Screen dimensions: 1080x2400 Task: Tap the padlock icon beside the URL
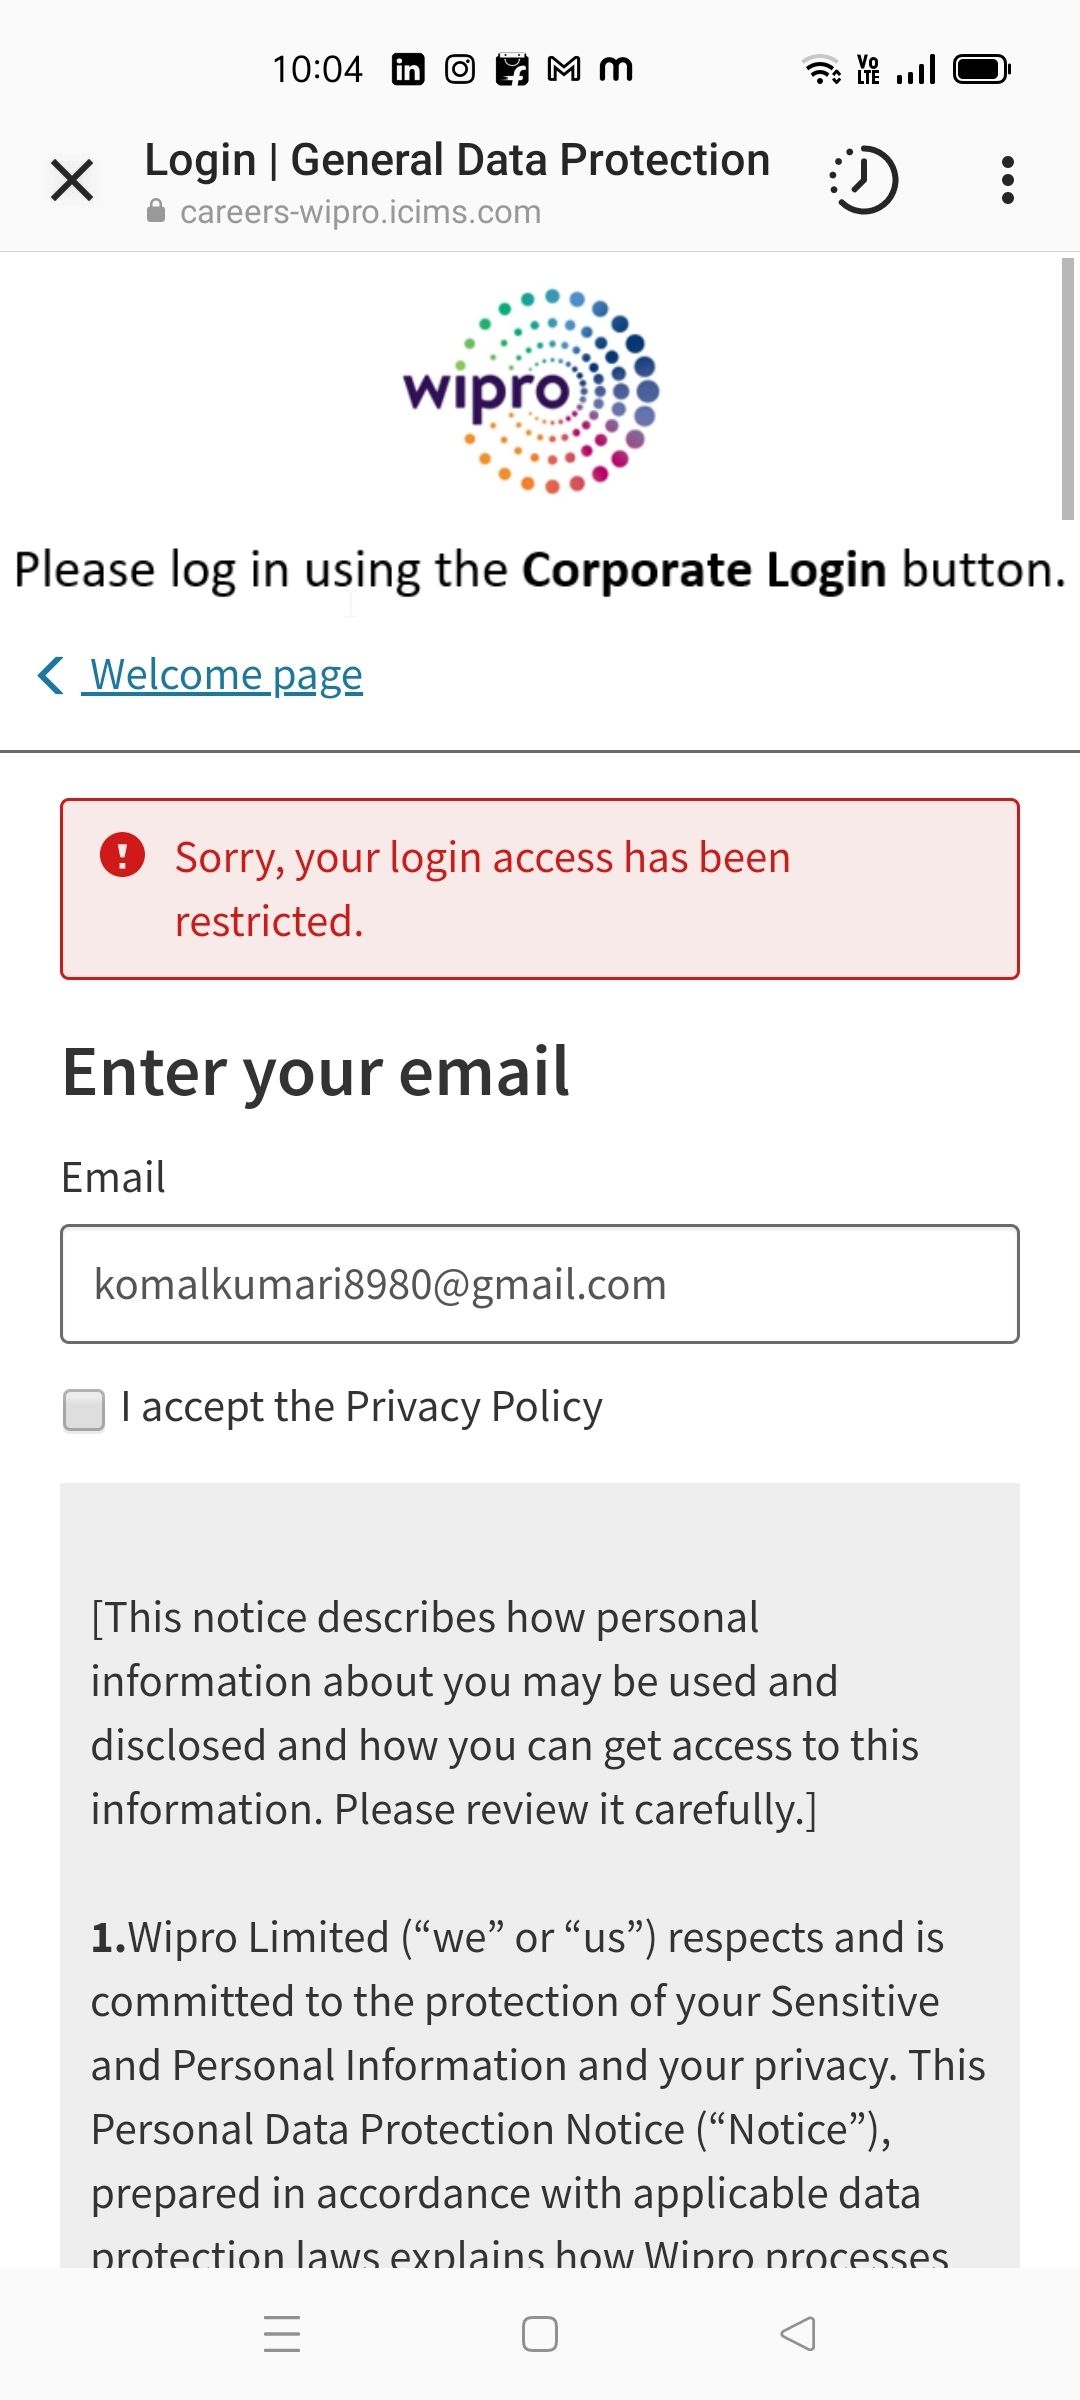coord(156,211)
